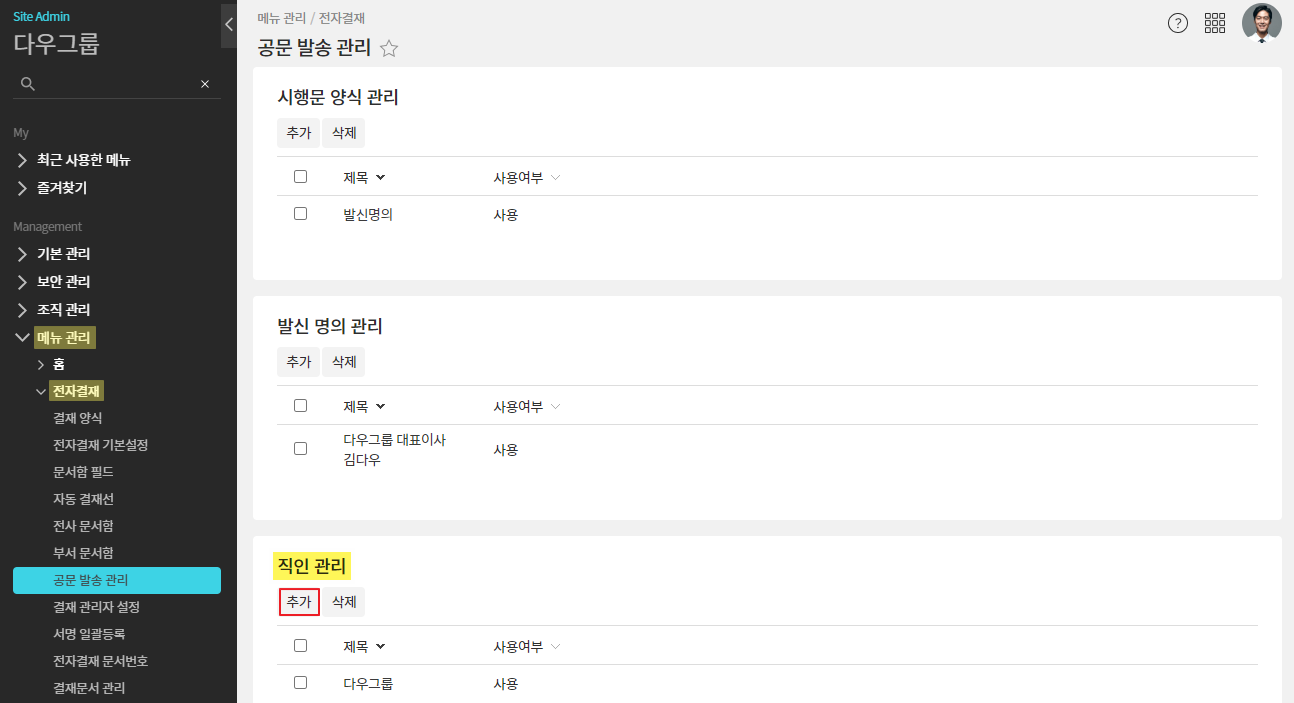Image resolution: width=1294 pixels, height=703 pixels.
Task: Sort by 제목 arrow in 시행문 양식 table
Action: (x=380, y=177)
